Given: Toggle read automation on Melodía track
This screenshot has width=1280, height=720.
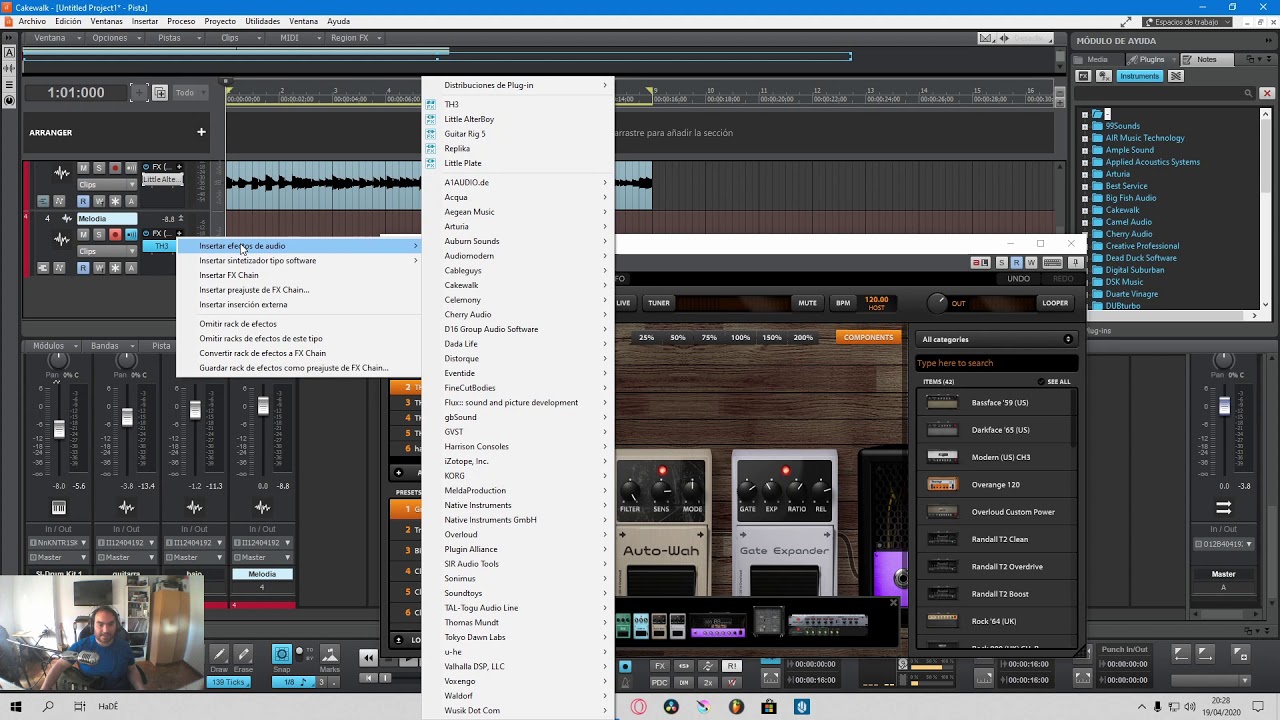Looking at the screenshot, I should tap(83, 268).
